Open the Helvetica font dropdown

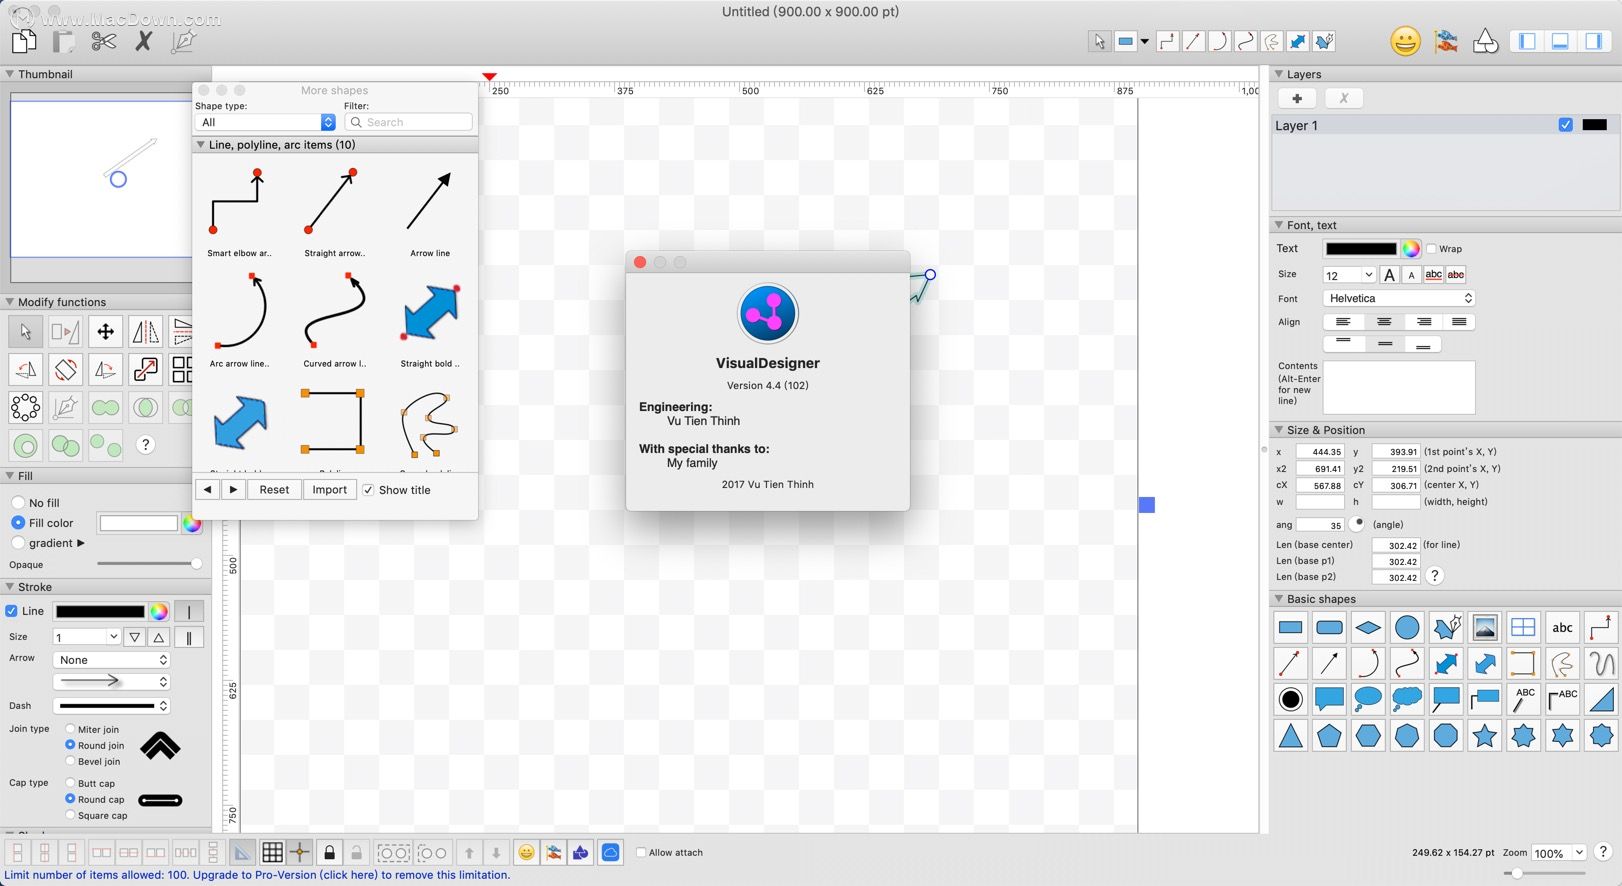pos(1399,298)
